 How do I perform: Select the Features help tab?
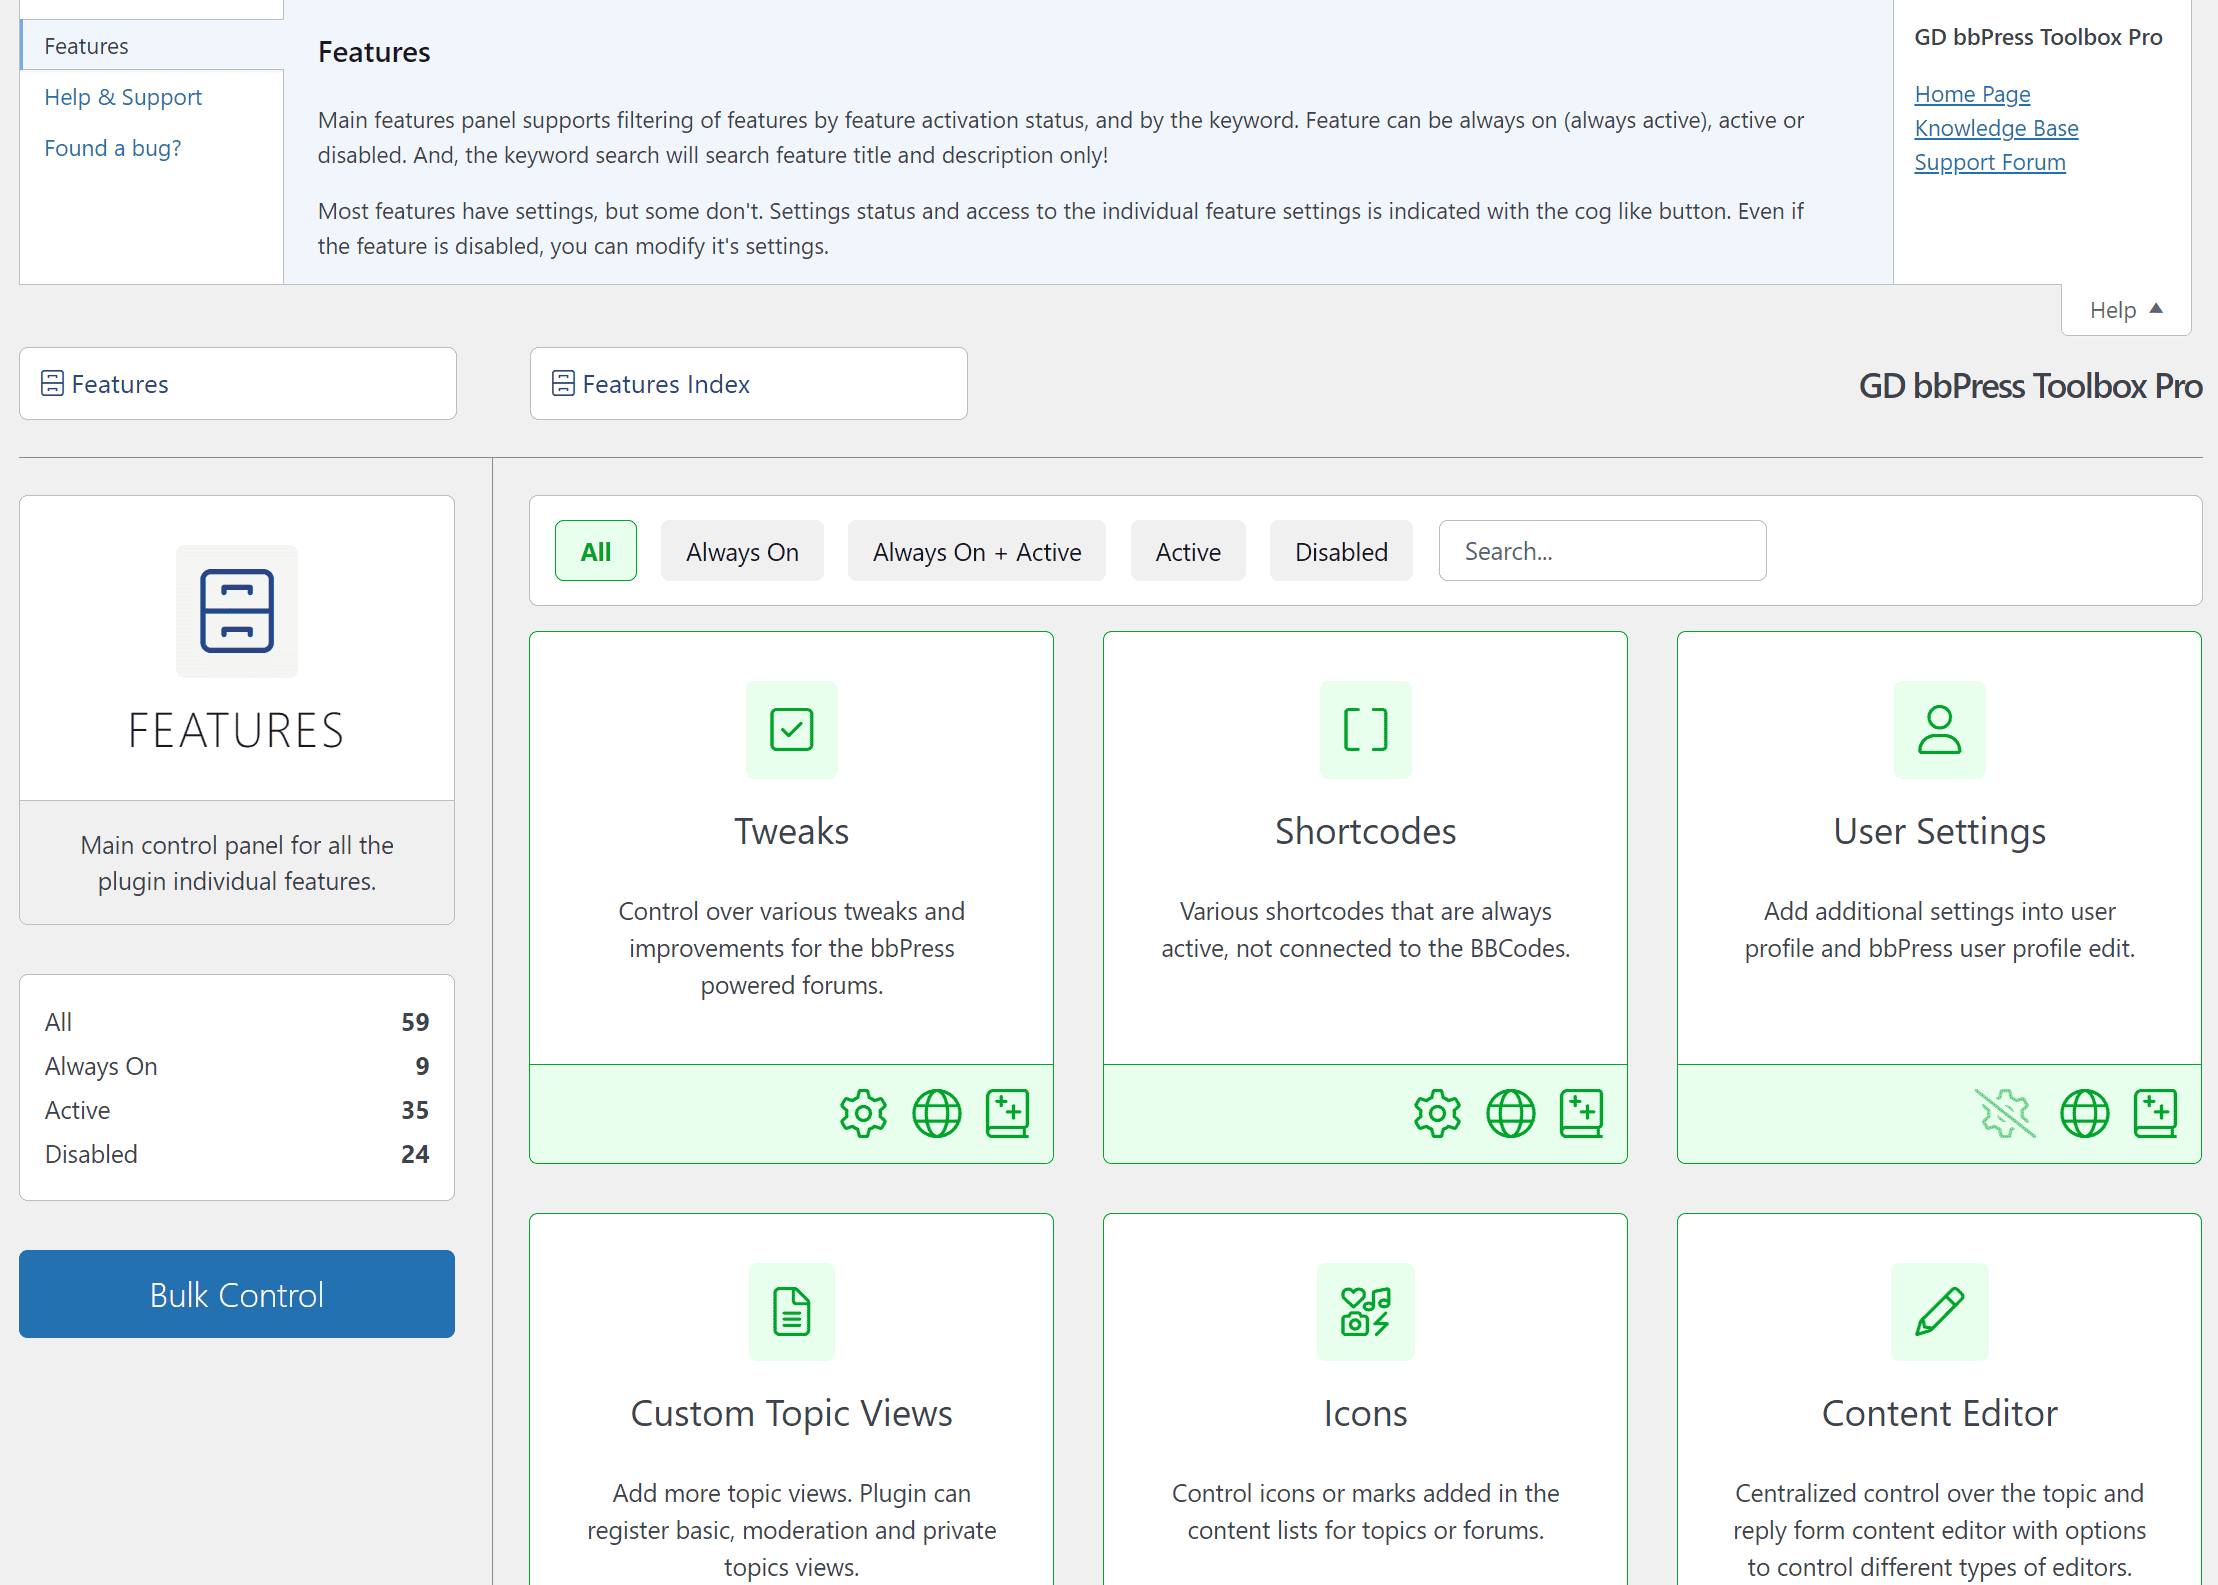152,46
